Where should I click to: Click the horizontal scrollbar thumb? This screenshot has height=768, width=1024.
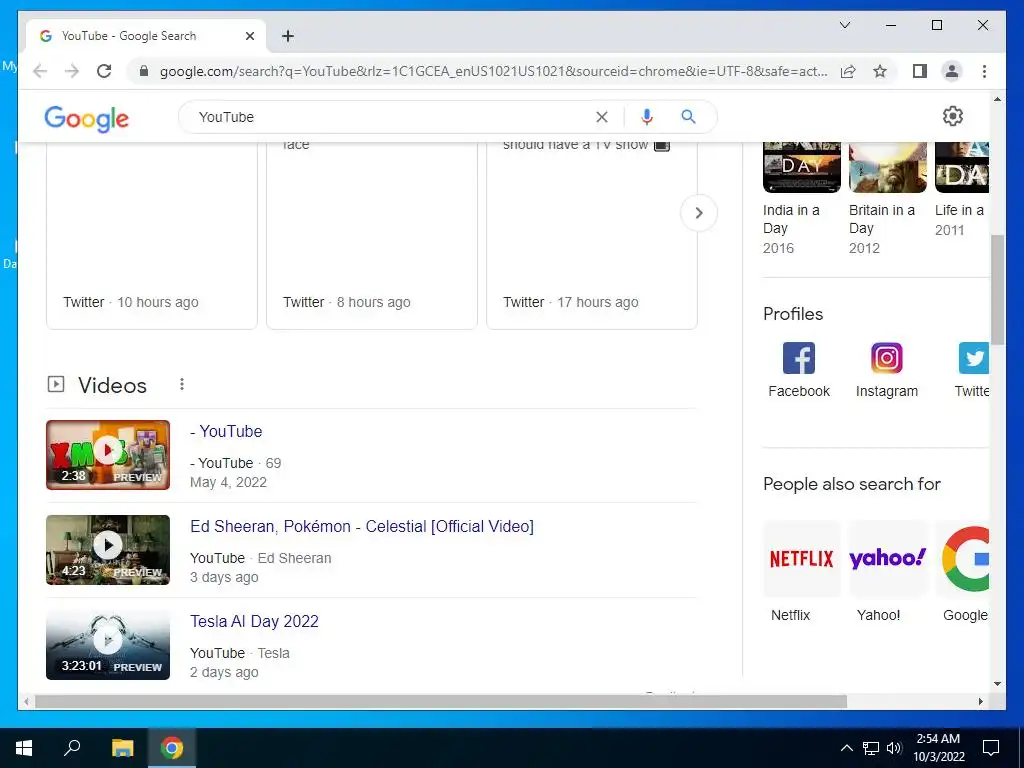pyautogui.click(x=441, y=701)
